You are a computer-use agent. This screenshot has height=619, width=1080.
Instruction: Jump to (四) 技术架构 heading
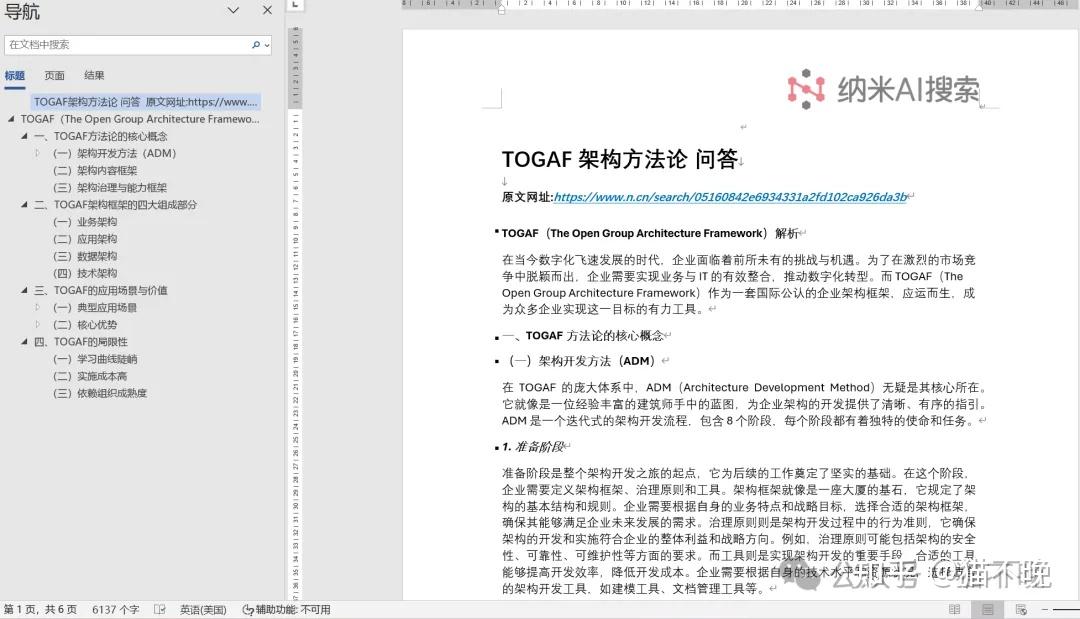coord(85,273)
